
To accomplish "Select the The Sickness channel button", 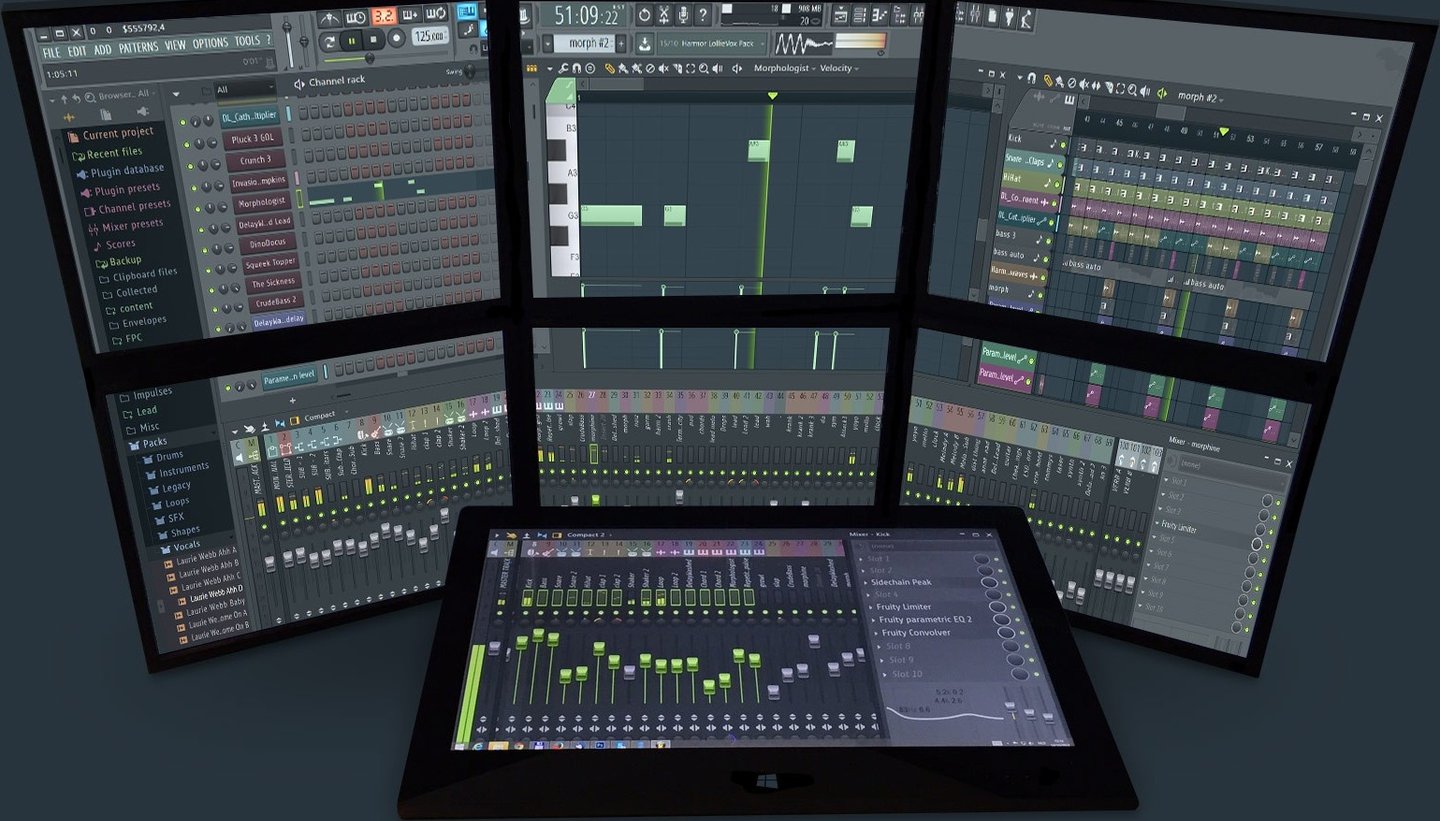I will point(272,283).
